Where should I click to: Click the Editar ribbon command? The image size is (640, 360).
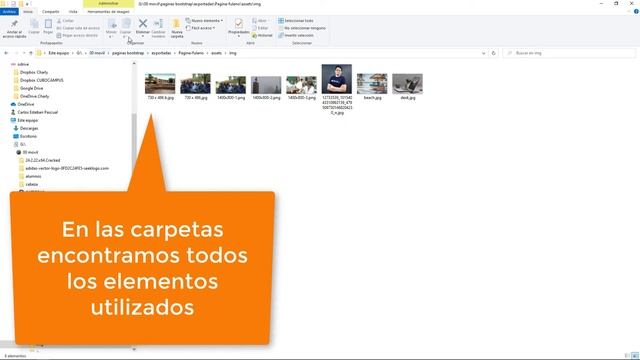pos(260,28)
